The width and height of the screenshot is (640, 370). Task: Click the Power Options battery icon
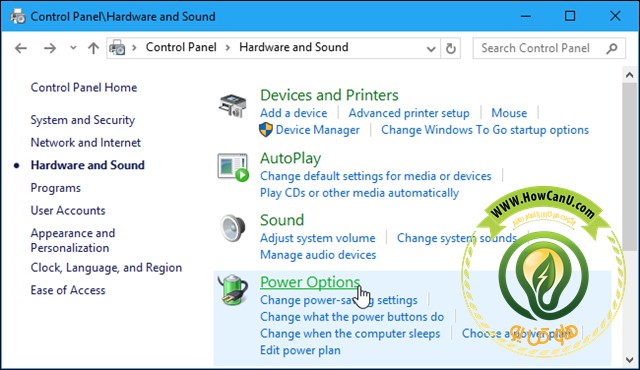click(233, 290)
